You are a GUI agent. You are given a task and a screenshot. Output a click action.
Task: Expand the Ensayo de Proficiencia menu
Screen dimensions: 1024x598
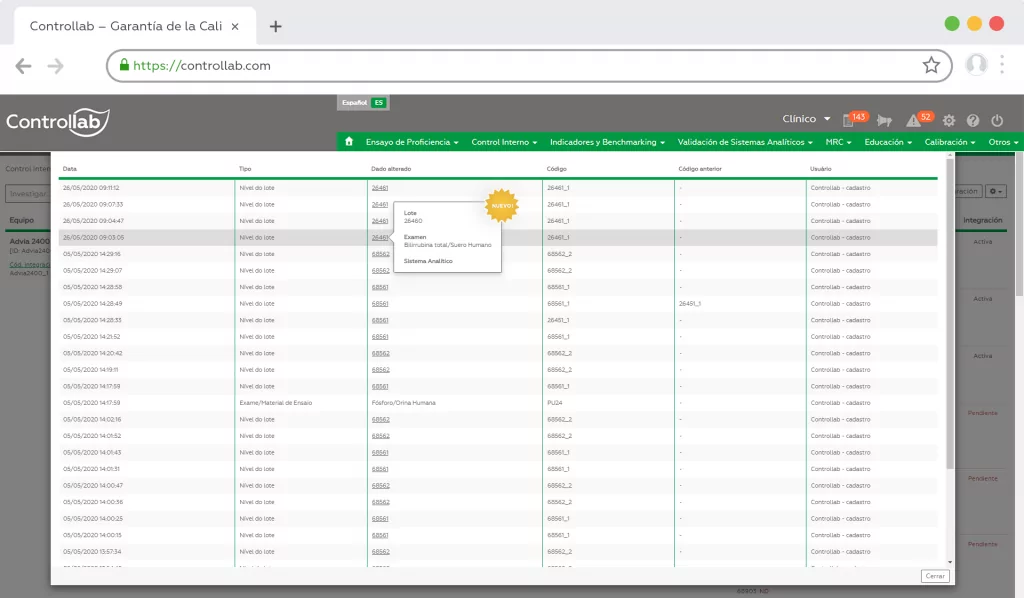(x=412, y=142)
